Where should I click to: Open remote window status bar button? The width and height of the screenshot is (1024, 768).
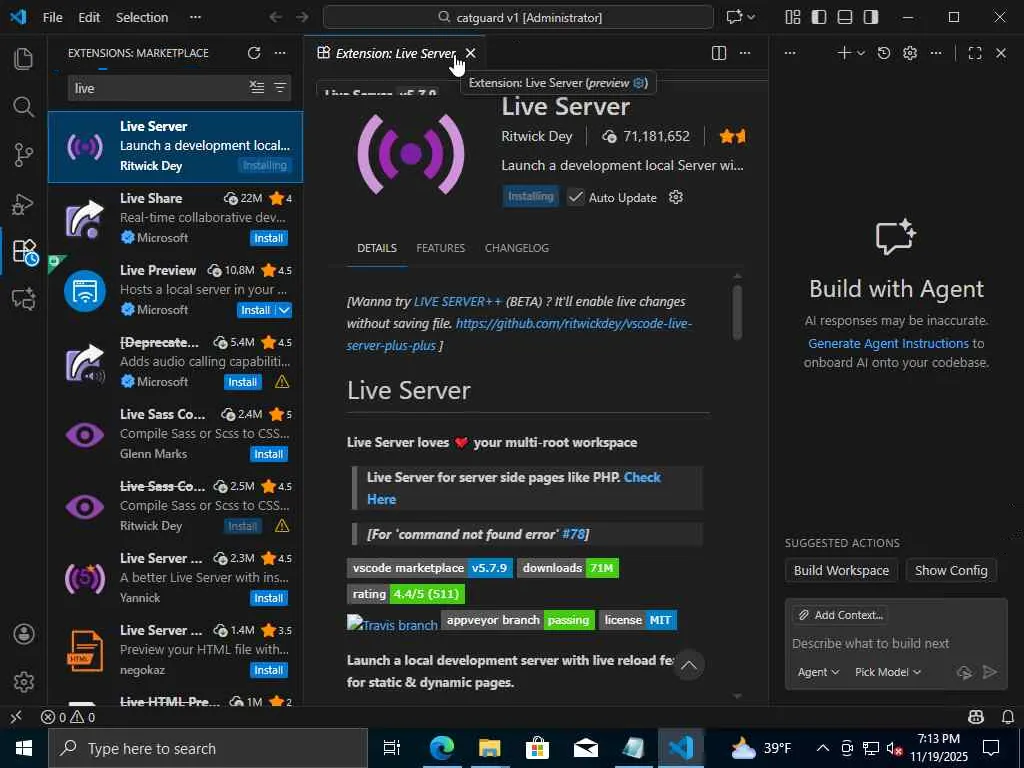[16, 717]
